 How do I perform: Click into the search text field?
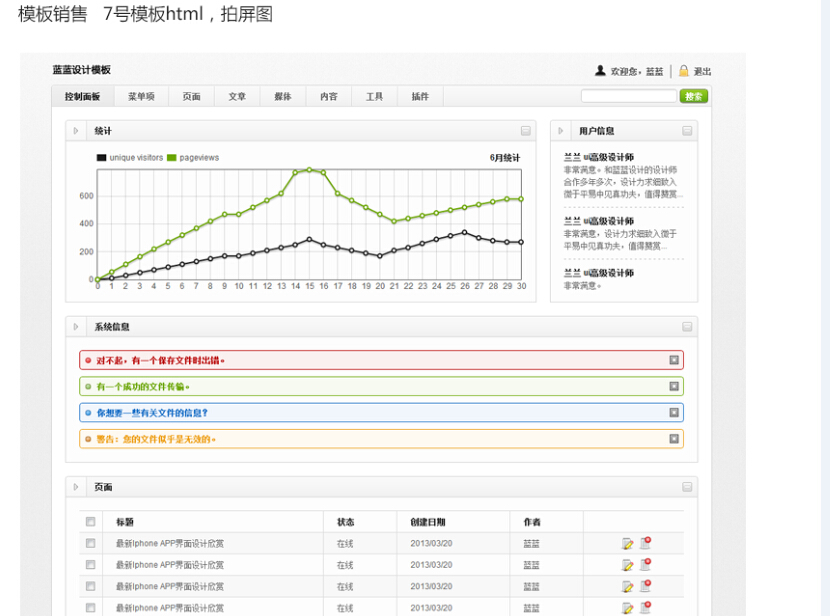[628, 97]
